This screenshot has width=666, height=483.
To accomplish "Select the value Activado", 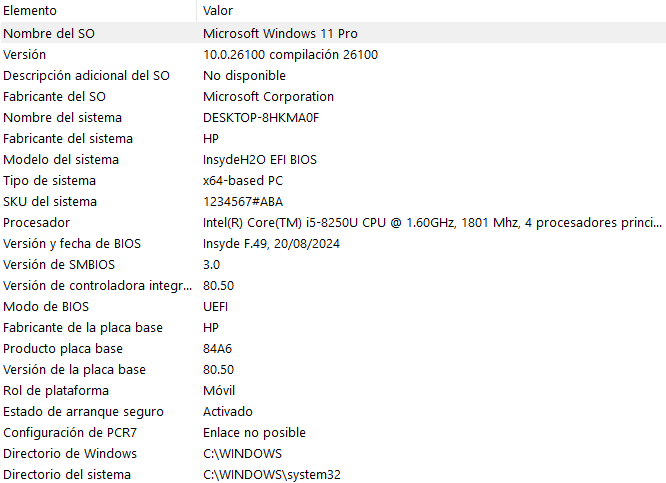I will [x=228, y=412].
